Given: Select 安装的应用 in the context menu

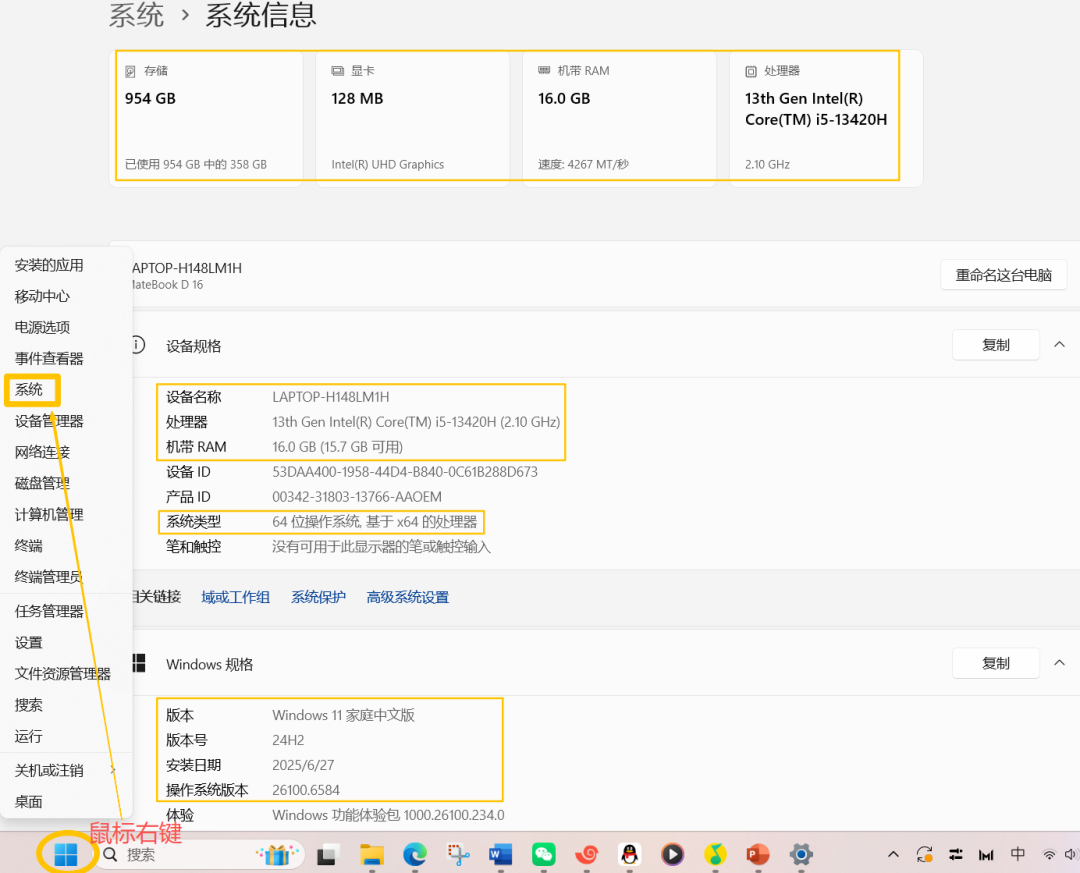Looking at the screenshot, I should 49,265.
